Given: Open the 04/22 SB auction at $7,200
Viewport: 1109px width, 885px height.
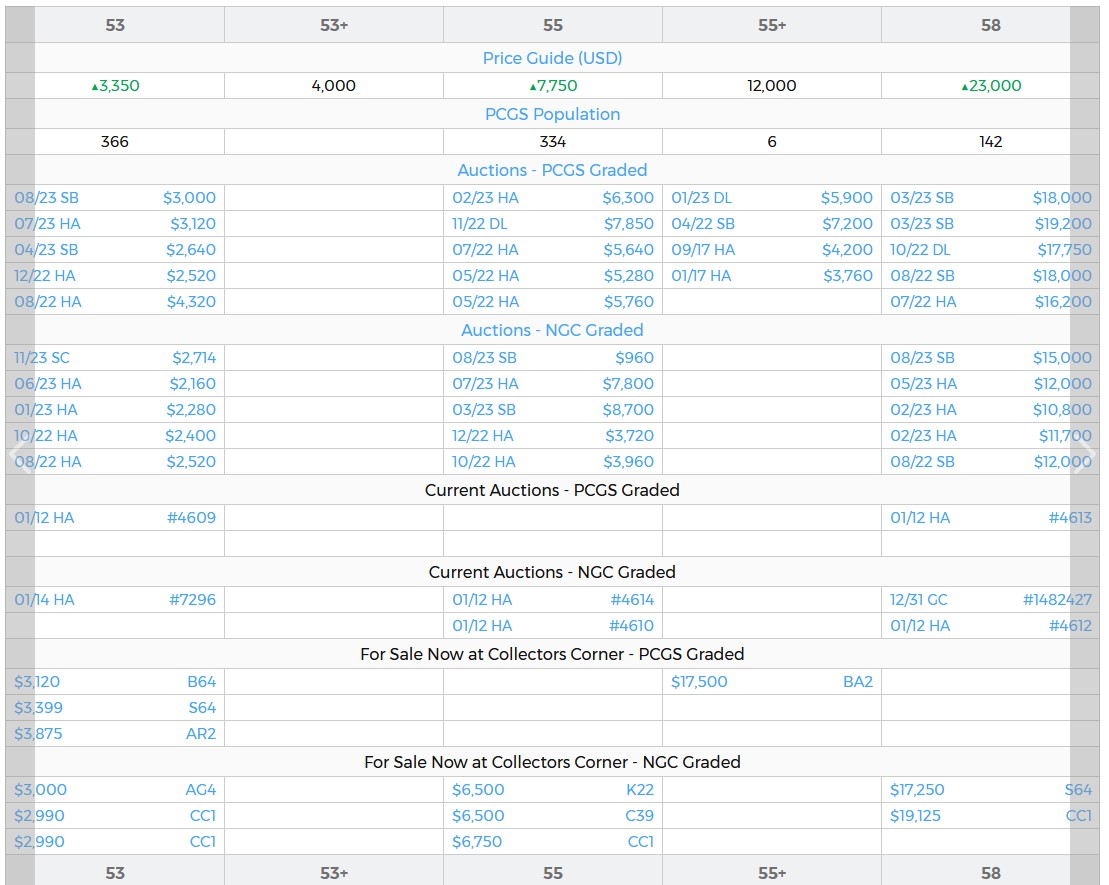Looking at the screenshot, I should [x=772, y=224].
